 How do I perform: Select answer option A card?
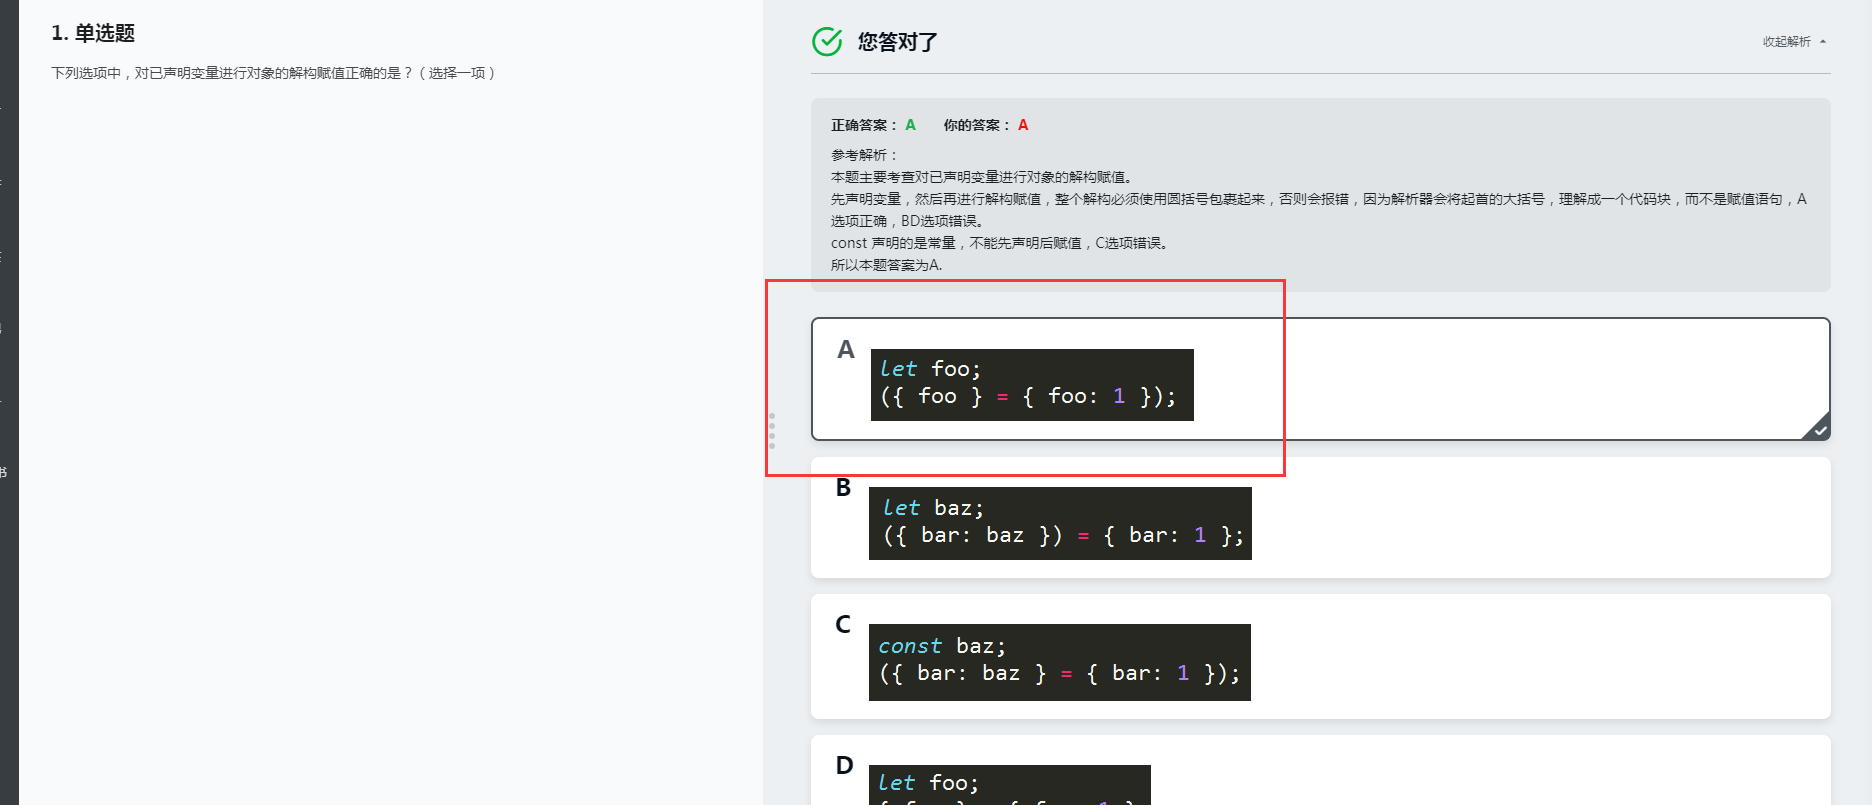click(1320, 379)
